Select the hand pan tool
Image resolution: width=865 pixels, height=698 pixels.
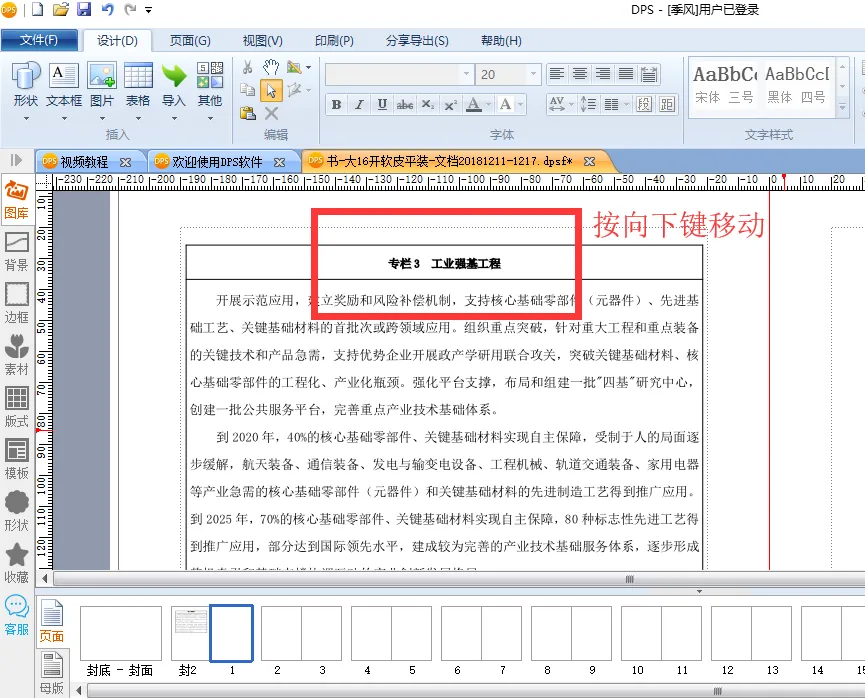(x=271, y=67)
